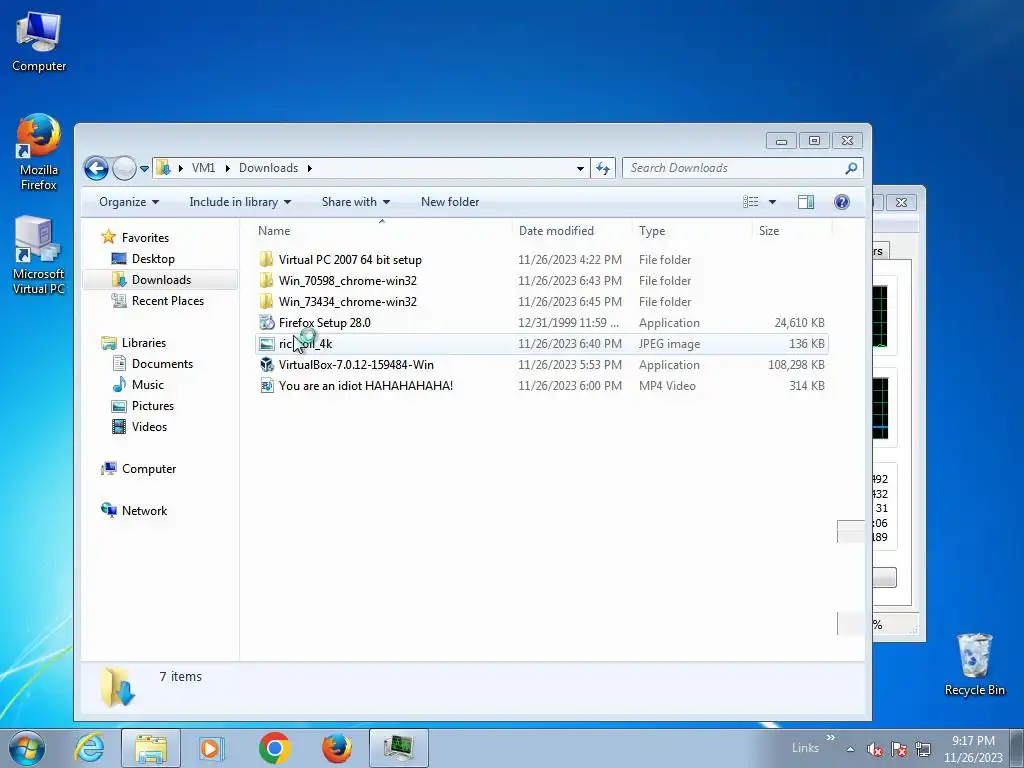Toggle the preview pane icon
This screenshot has height=768, width=1024.
pyautogui.click(x=806, y=202)
